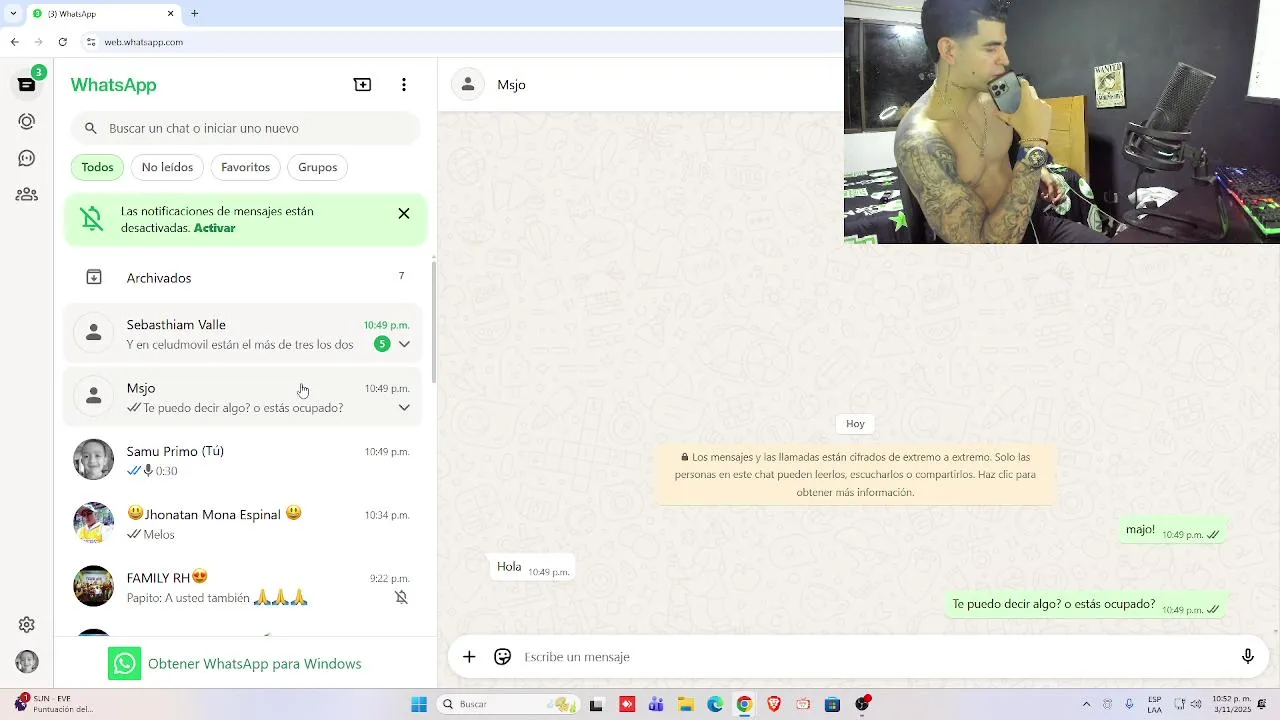The width and height of the screenshot is (1280, 720).
Task: Focus the search chat input field
Action: pyautogui.click(x=245, y=128)
